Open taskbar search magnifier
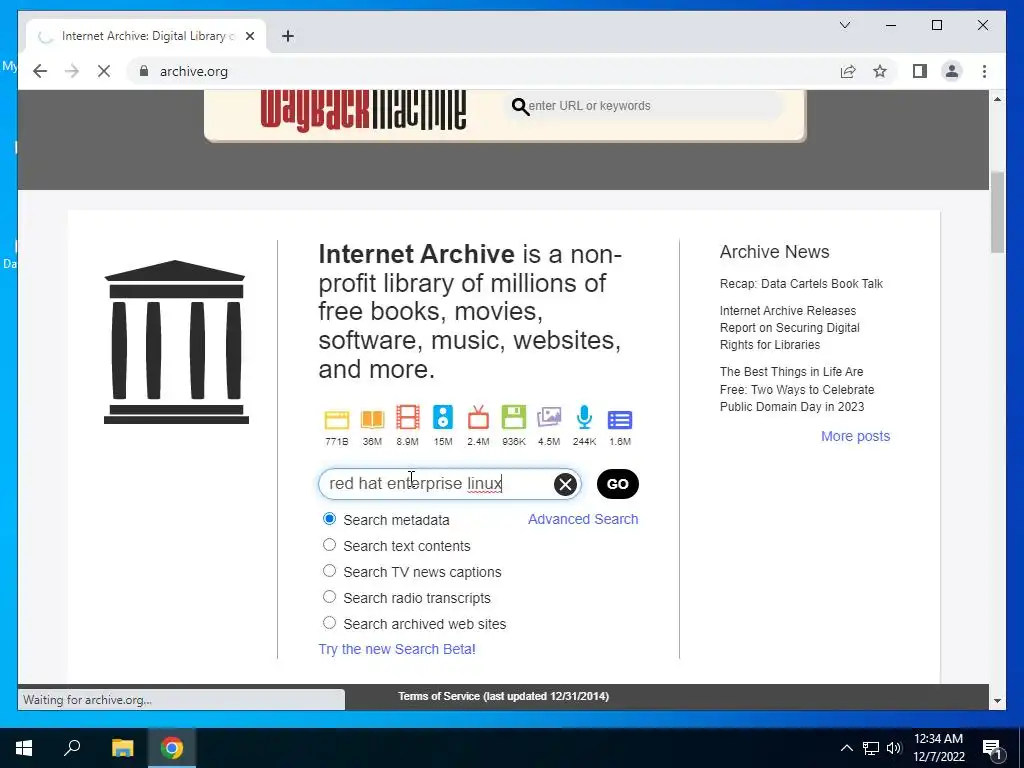Screen dimensions: 1024x768 tap(72, 748)
